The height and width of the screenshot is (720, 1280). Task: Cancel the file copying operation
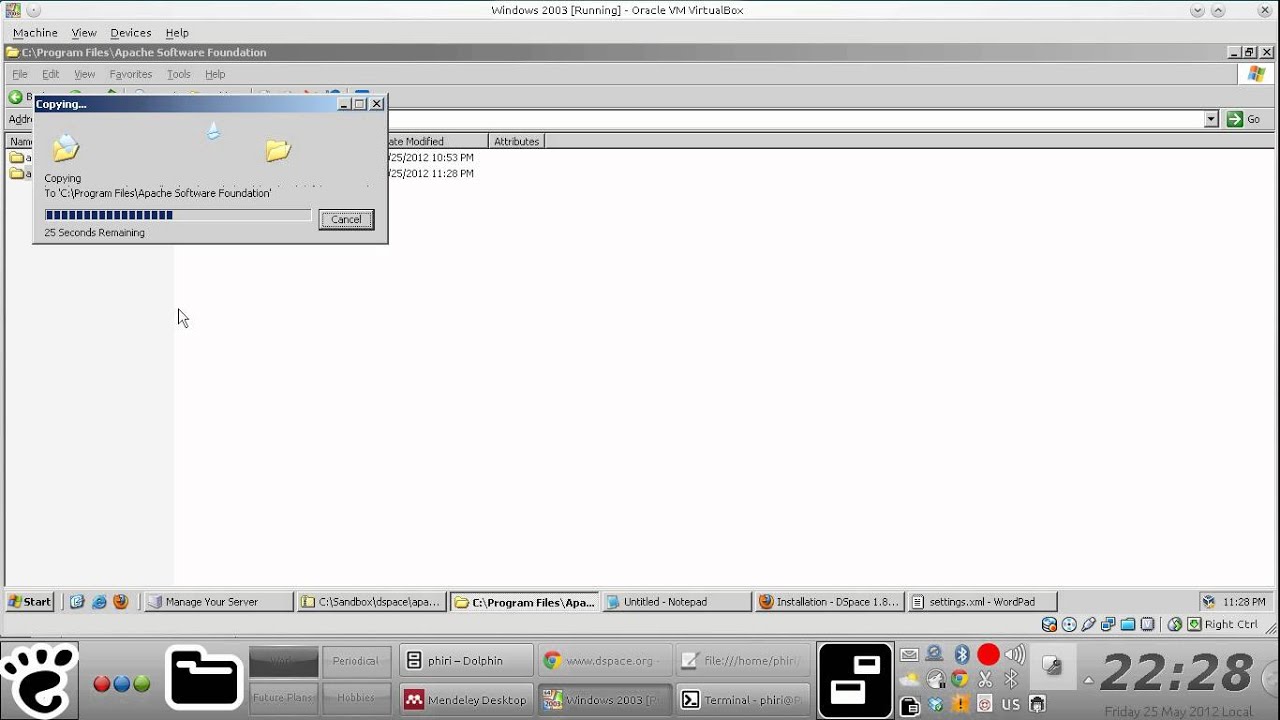[346, 219]
